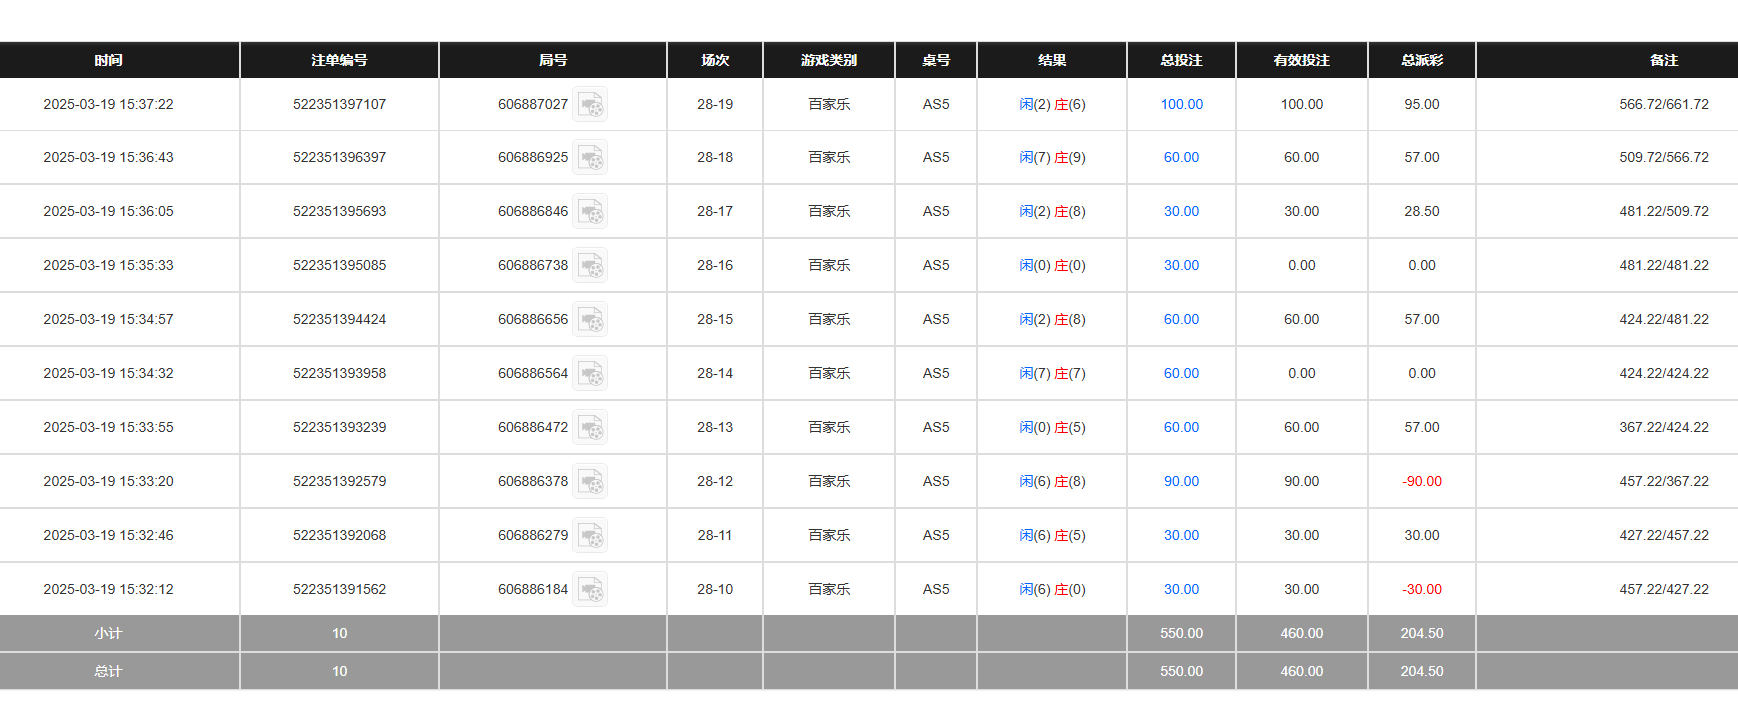Click the 总派彩 column header
This screenshot has height=715, width=1738.
pyautogui.click(x=1421, y=60)
